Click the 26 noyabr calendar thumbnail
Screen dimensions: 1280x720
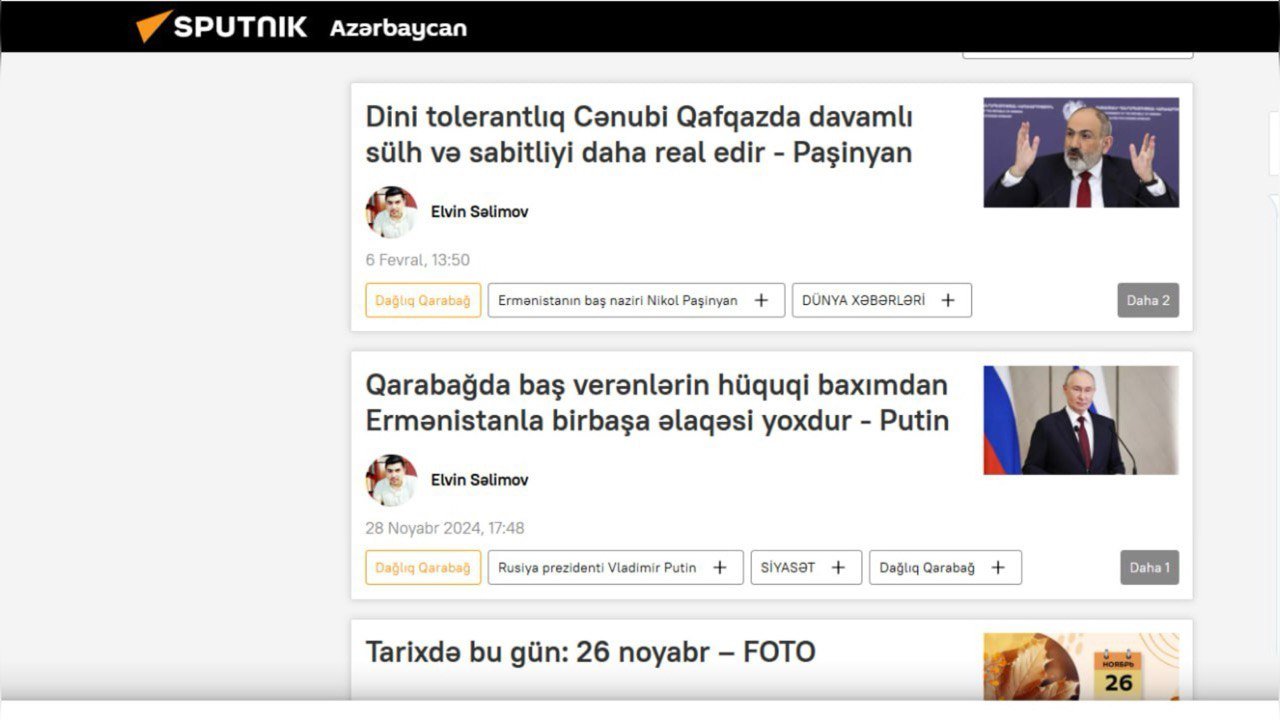[1081, 666]
